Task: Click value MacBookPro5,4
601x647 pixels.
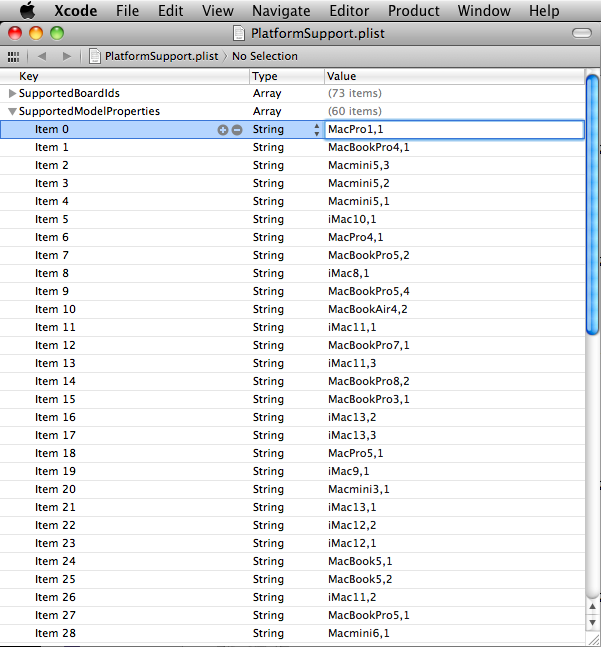Action: pyautogui.click(x=369, y=291)
